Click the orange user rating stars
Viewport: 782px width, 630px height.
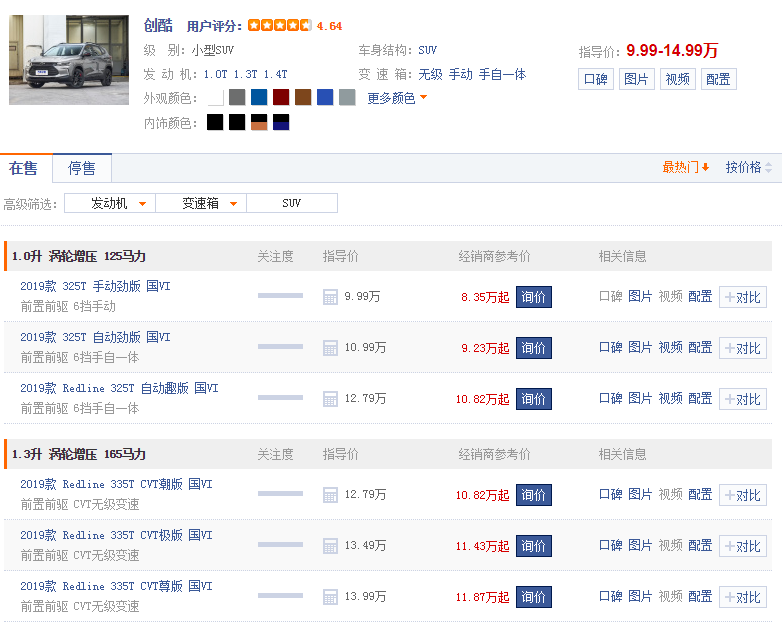(x=279, y=26)
